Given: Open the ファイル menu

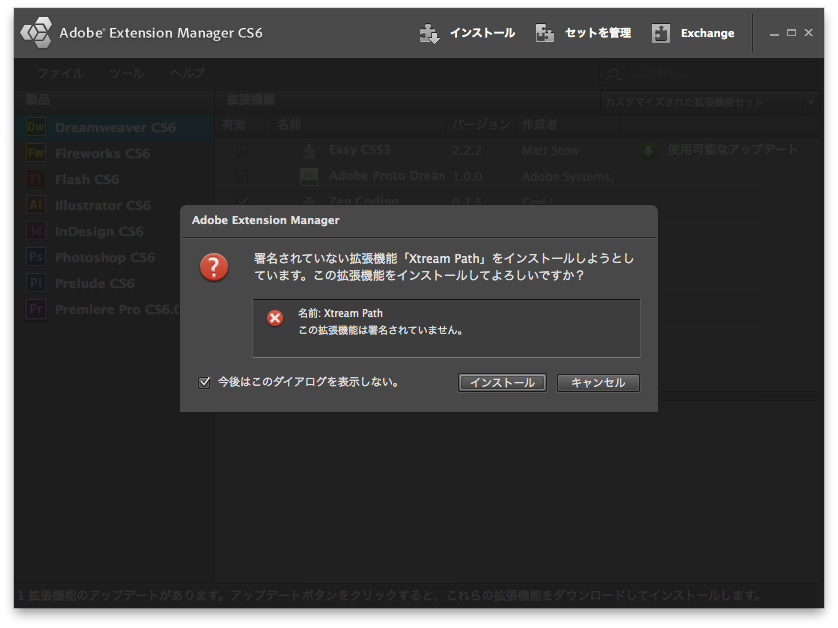Looking at the screenshot, I should click(60, 73).
